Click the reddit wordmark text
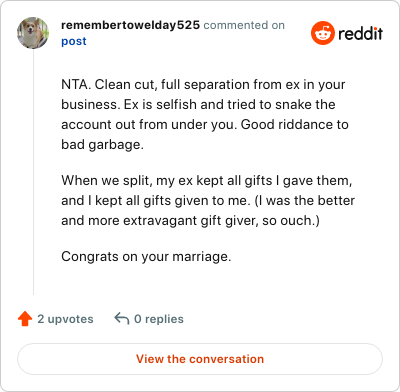The image size is (400, 392). click(x=360, y=34)
